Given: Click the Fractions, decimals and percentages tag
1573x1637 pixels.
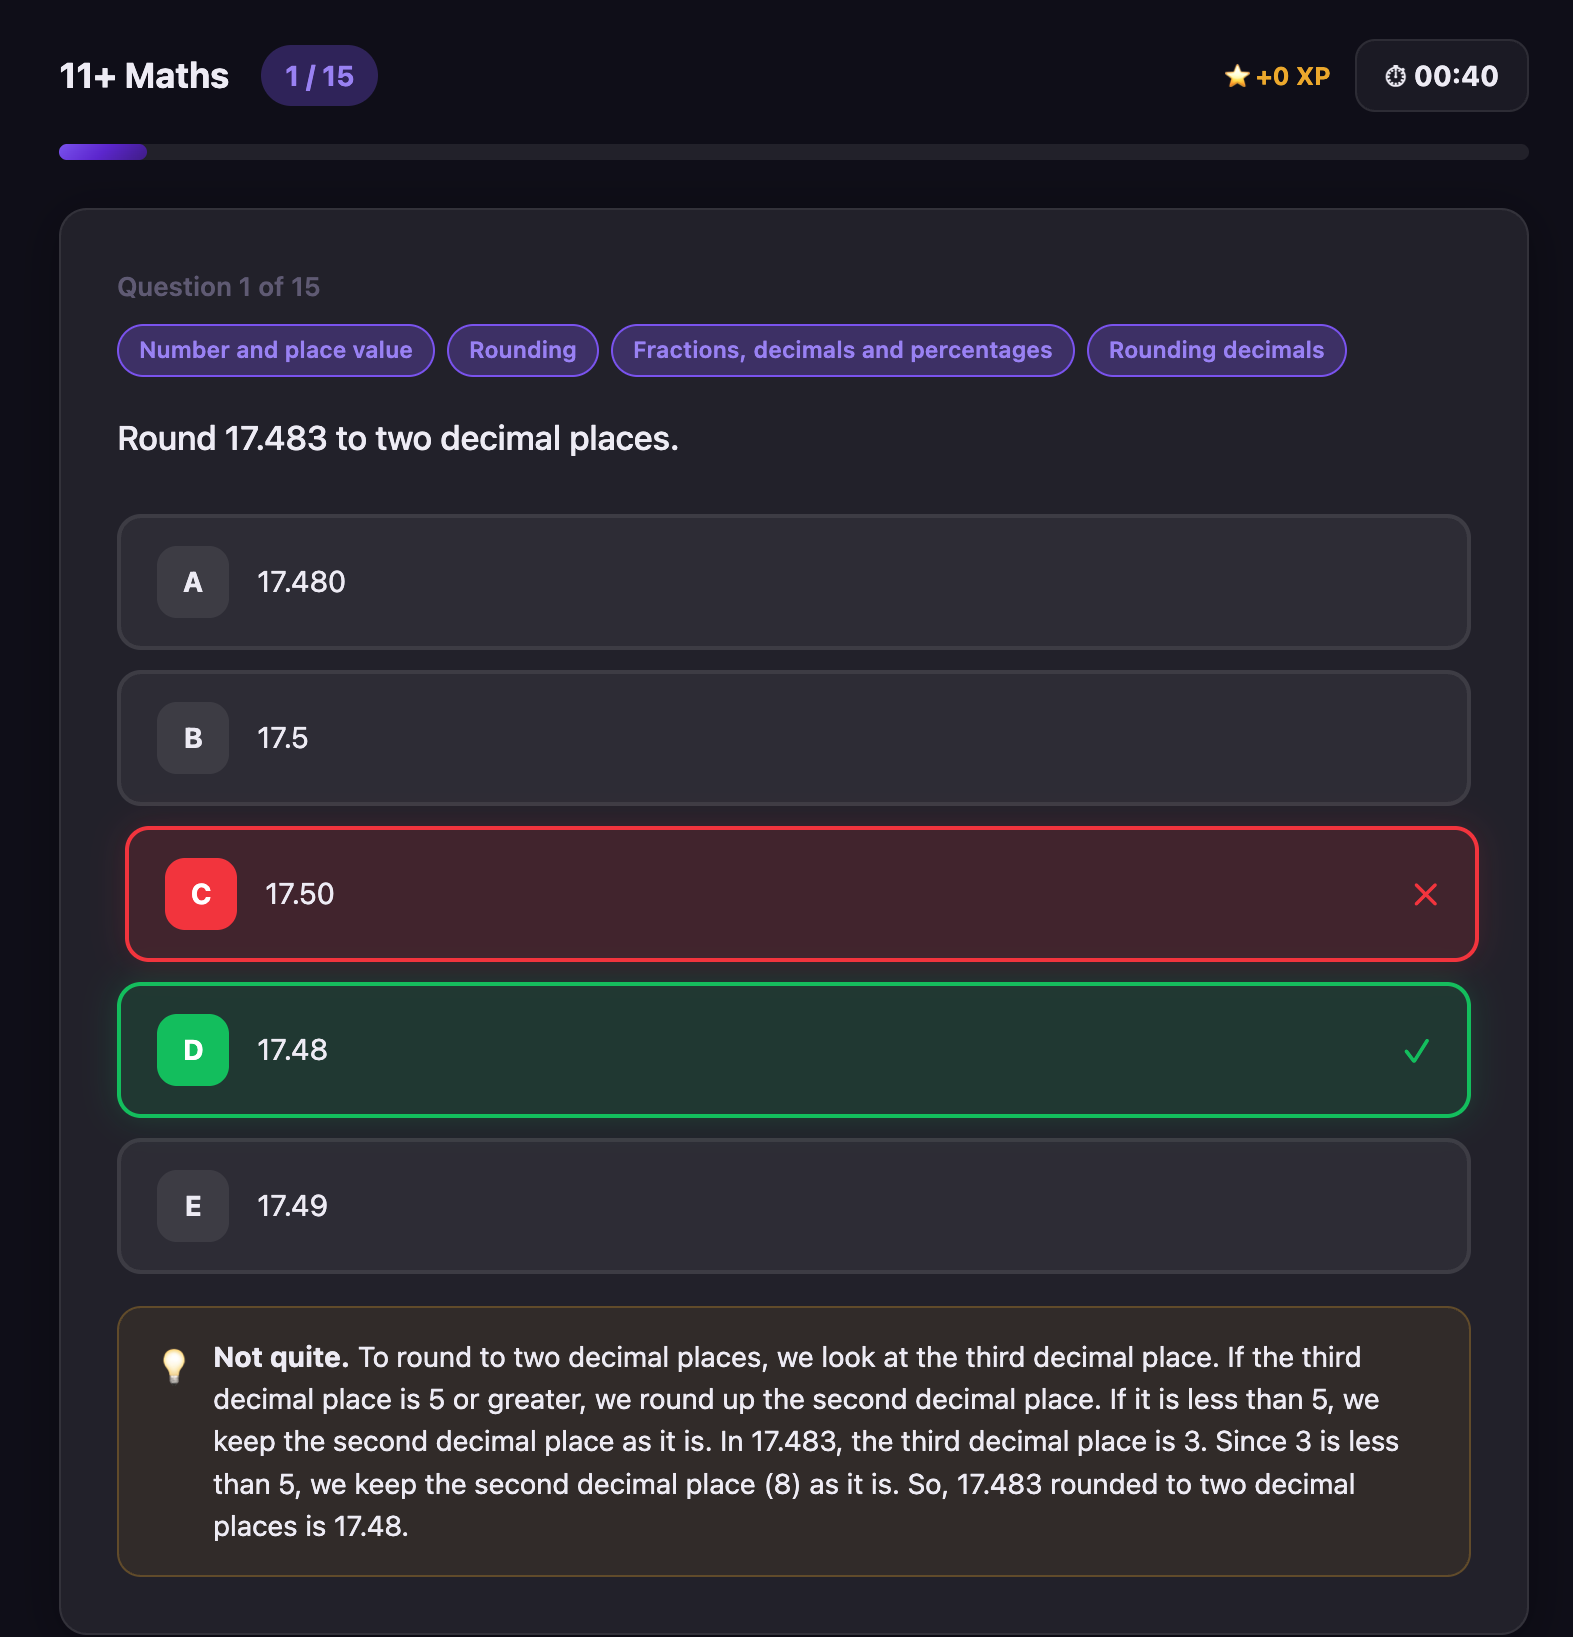Looking at the screenshot, I should click(x=842, y=350).
